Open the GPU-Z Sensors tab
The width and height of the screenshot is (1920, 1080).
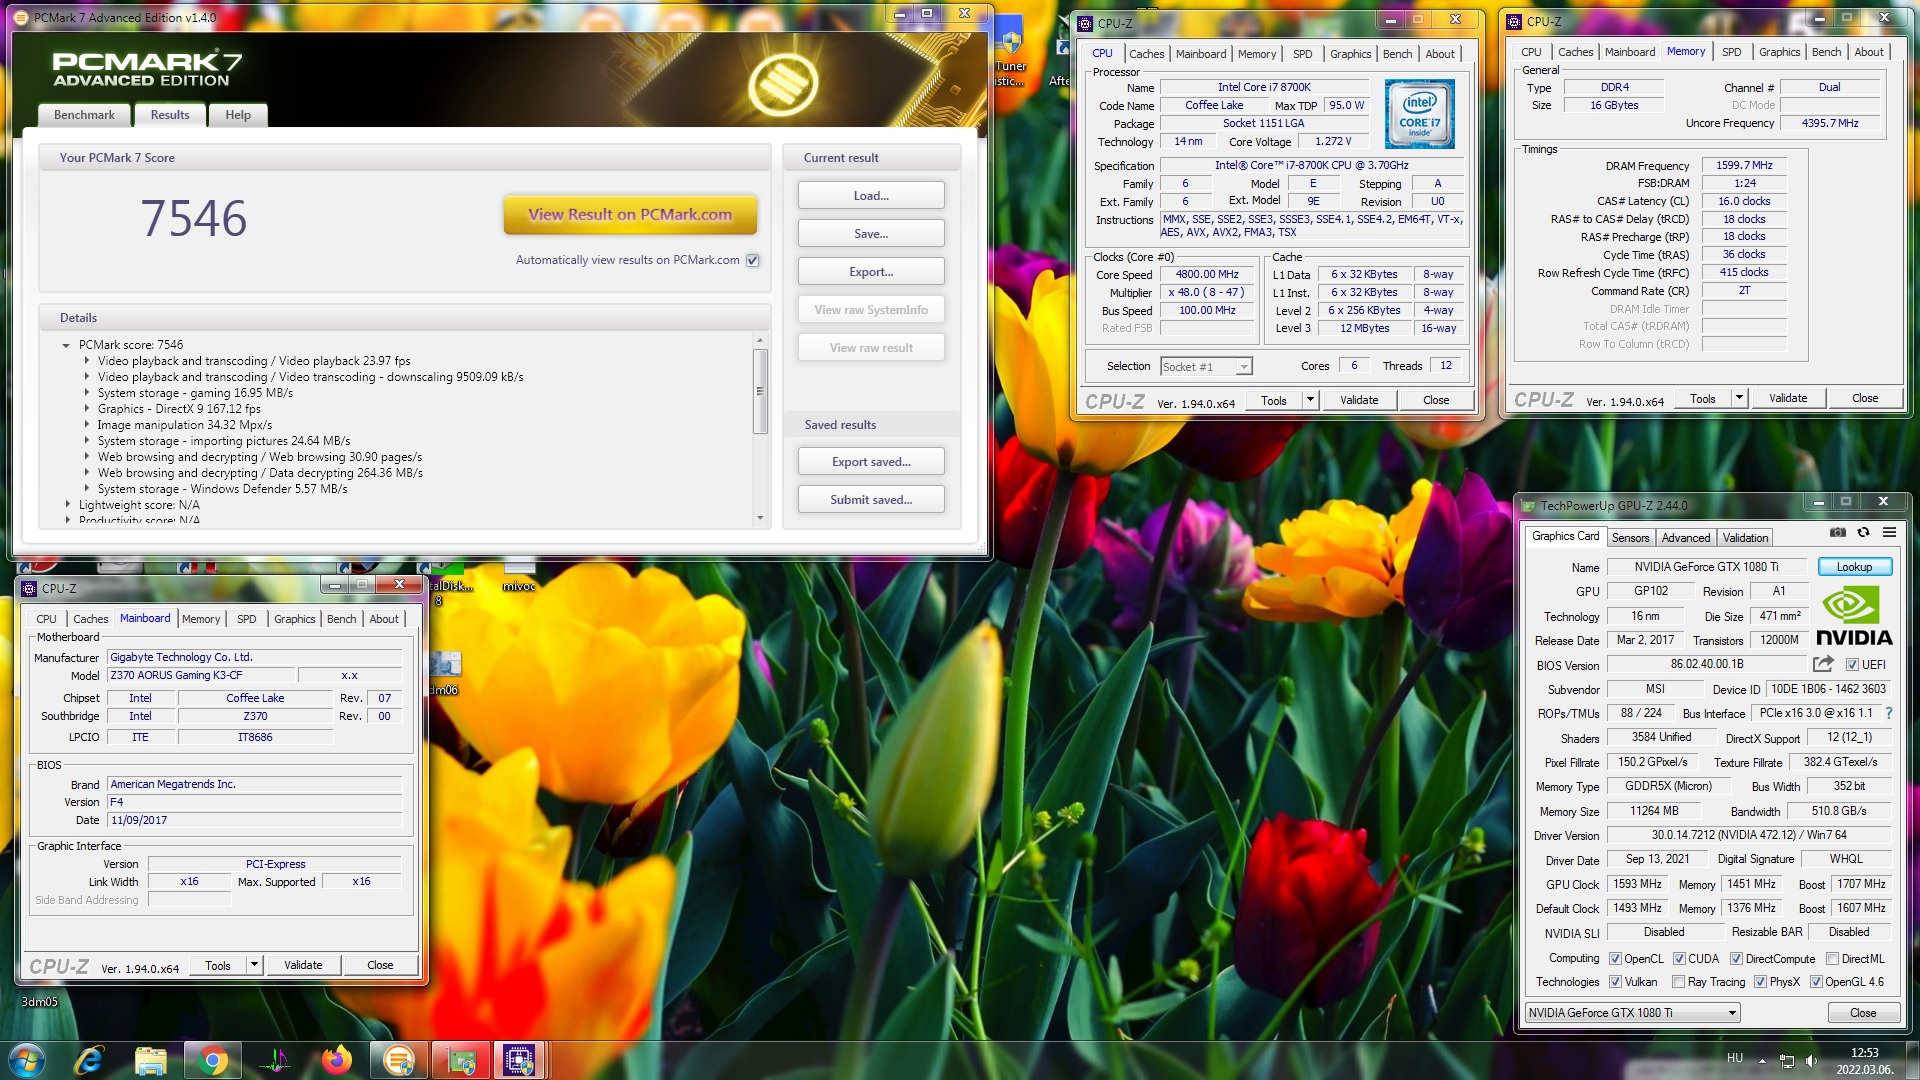[x=1630, y=538]
